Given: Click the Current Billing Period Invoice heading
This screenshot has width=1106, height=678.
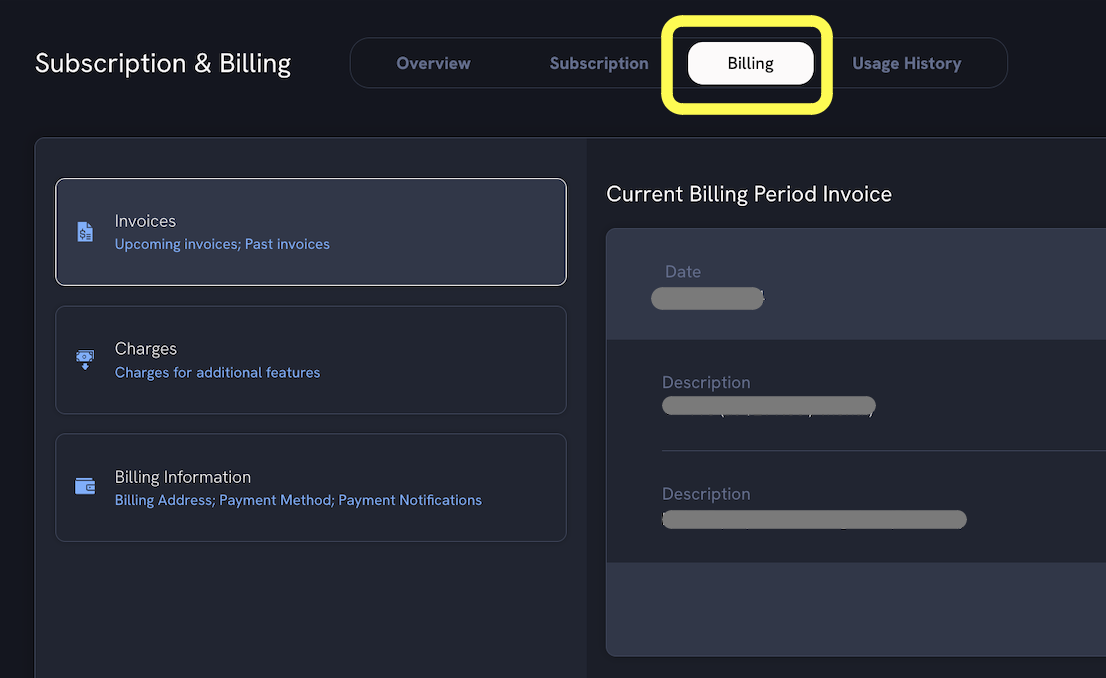Looking at the screenshot, I should click(749, 194).
